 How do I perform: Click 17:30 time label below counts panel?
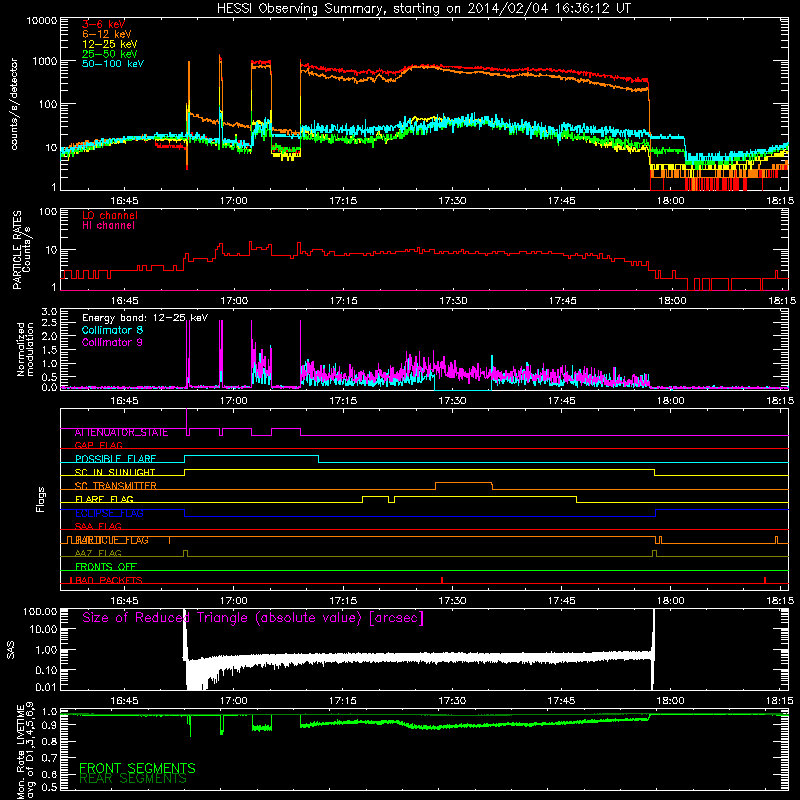[x=452, y=201]
